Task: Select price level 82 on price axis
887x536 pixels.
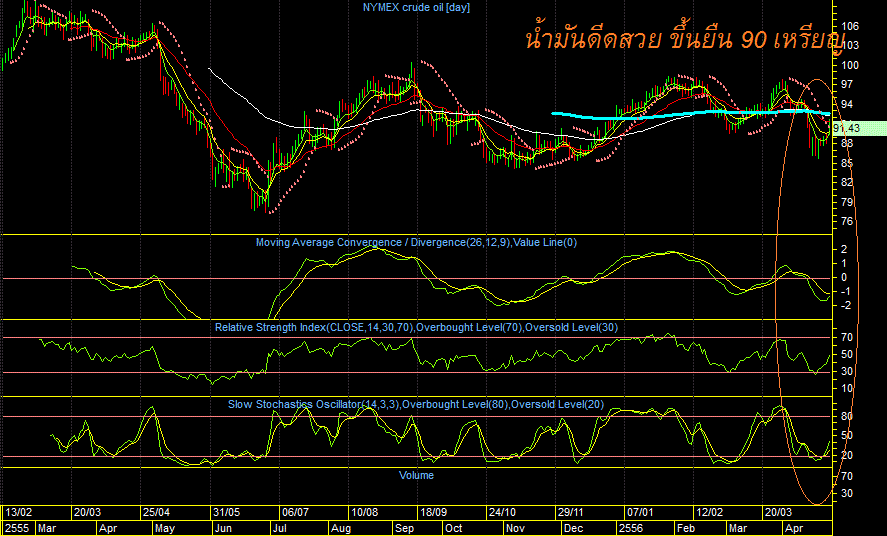Action: coord(847,183)
